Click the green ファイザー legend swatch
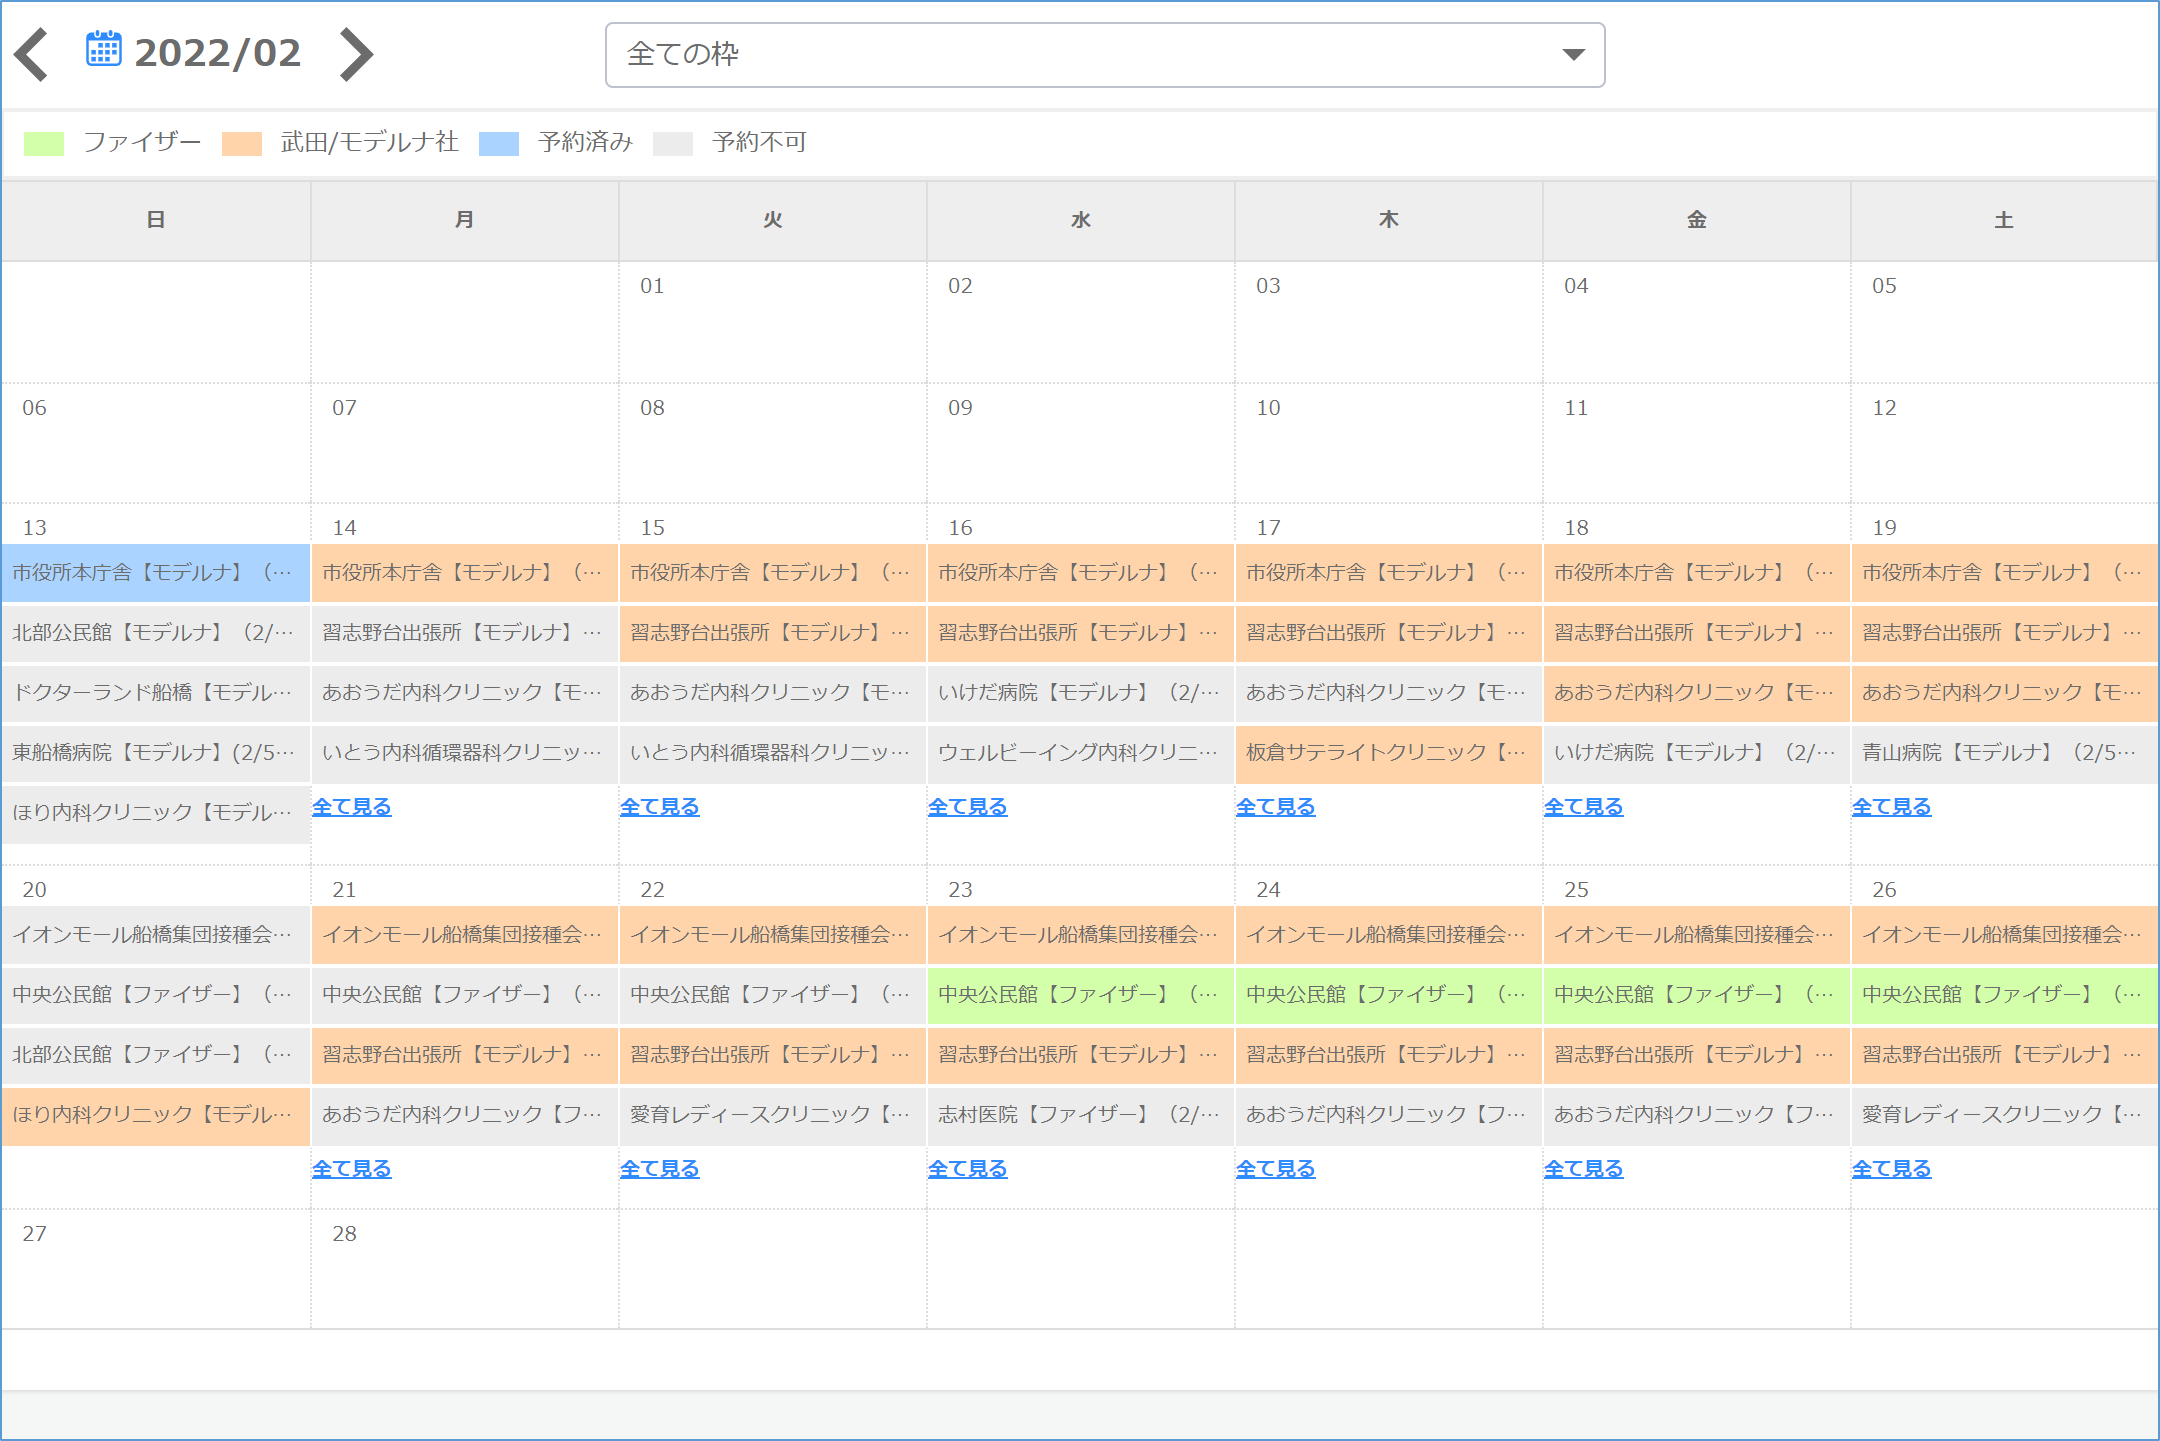Image resolution: width=2160 pixels, height=1441 pixels. (44, 144)
